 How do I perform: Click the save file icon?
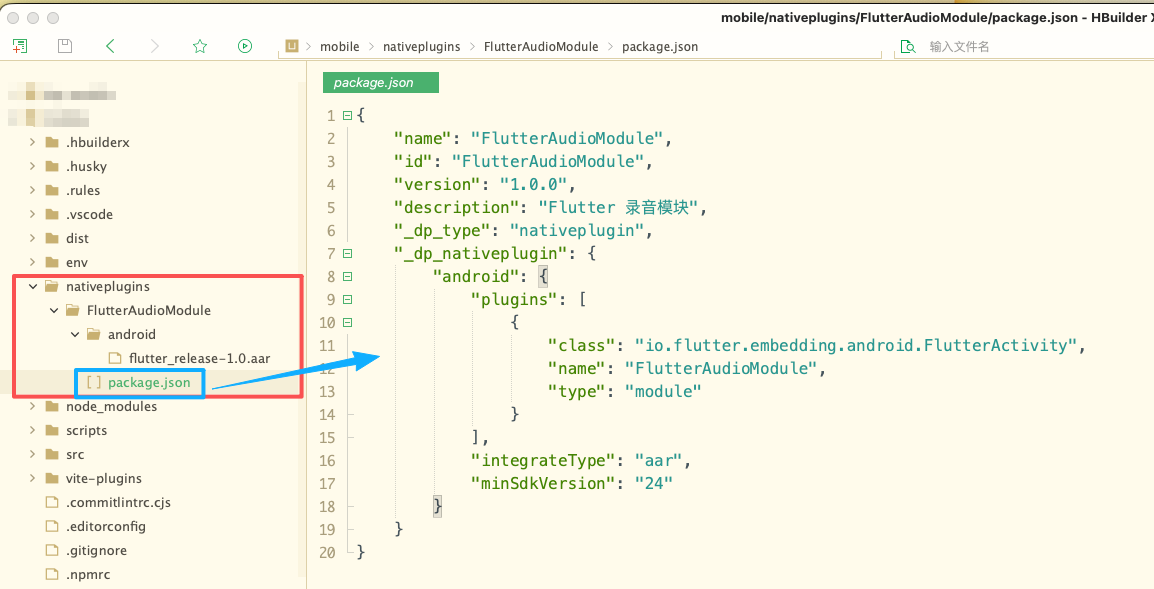tap(65, 46)
